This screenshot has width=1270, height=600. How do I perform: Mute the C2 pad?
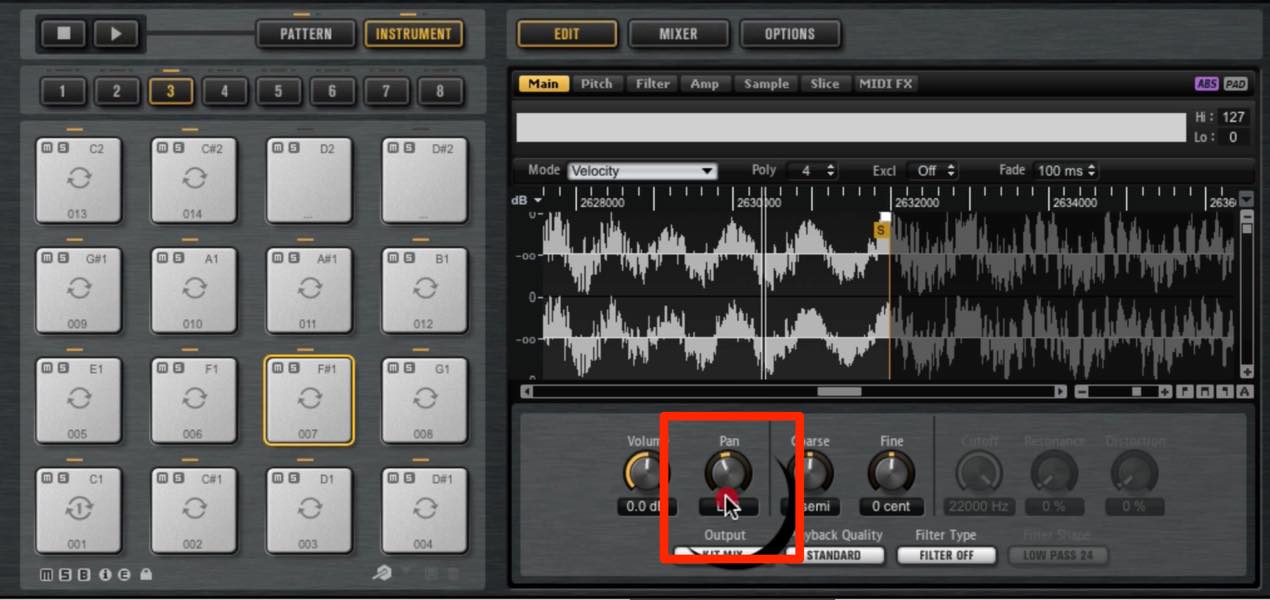47,148
